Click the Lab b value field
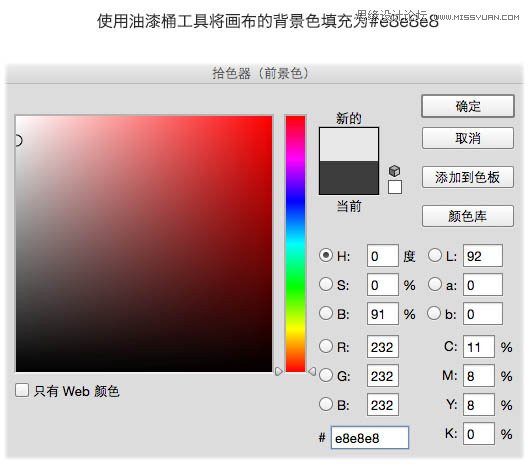 pyautogui.click(x=483, y=314)
